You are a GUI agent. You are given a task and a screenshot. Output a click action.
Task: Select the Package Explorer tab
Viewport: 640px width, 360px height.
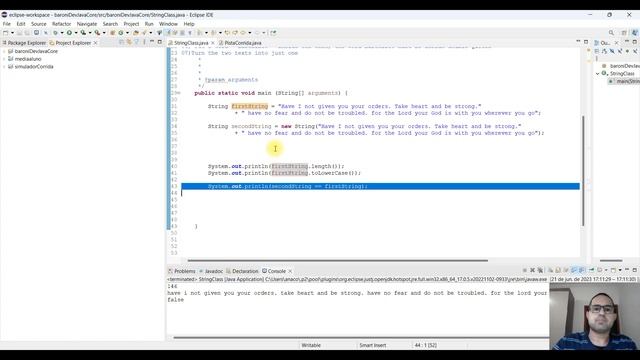click(24, 42)
